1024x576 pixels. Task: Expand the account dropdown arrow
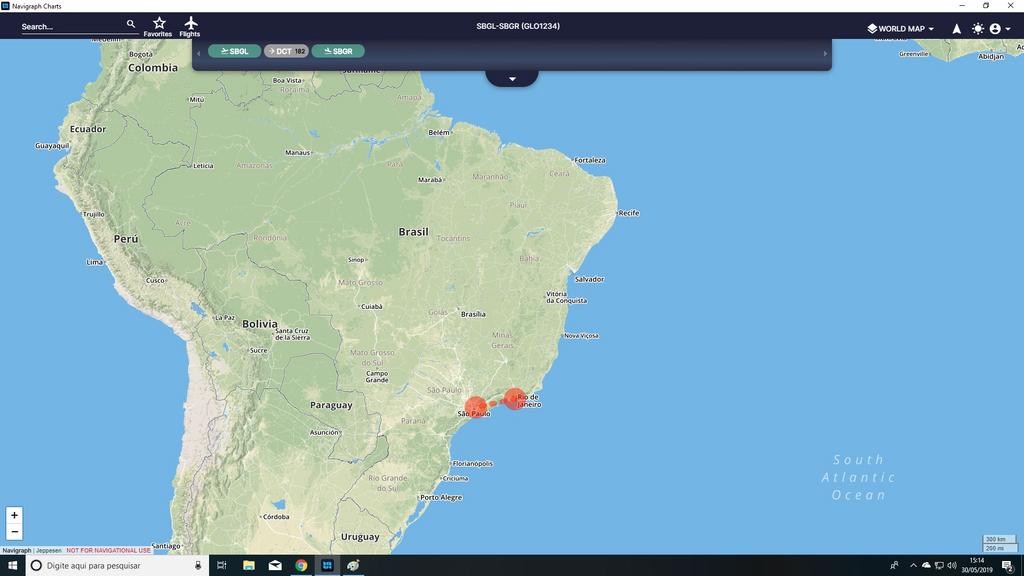click(1008, 29)
